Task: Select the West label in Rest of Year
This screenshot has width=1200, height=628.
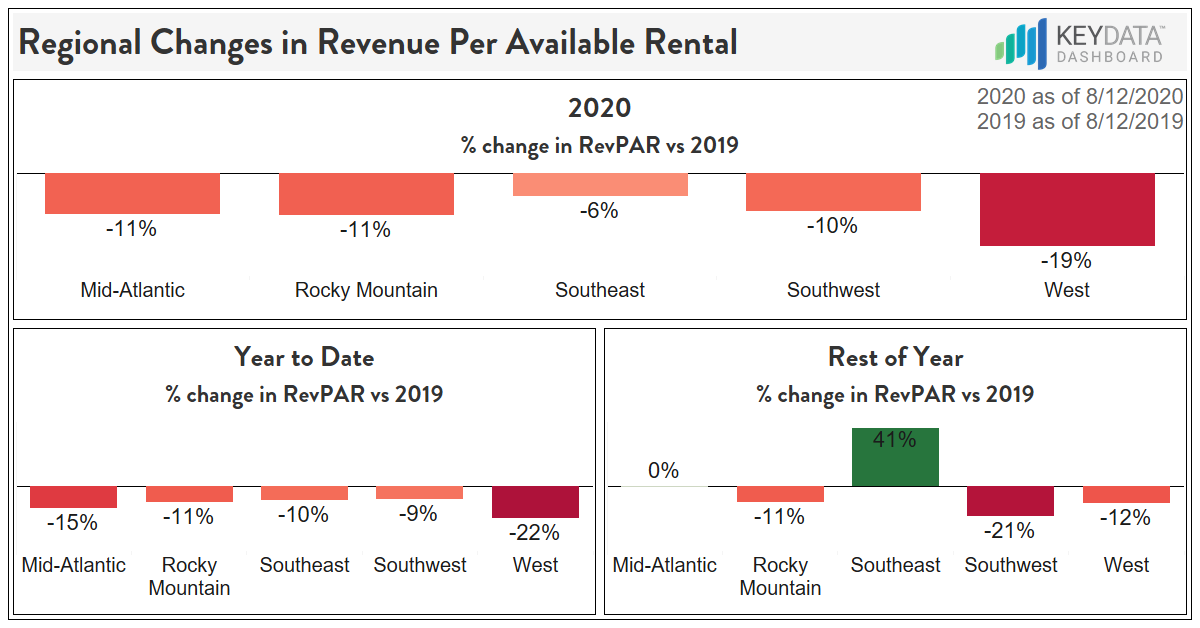Action: click(1126, 565)
